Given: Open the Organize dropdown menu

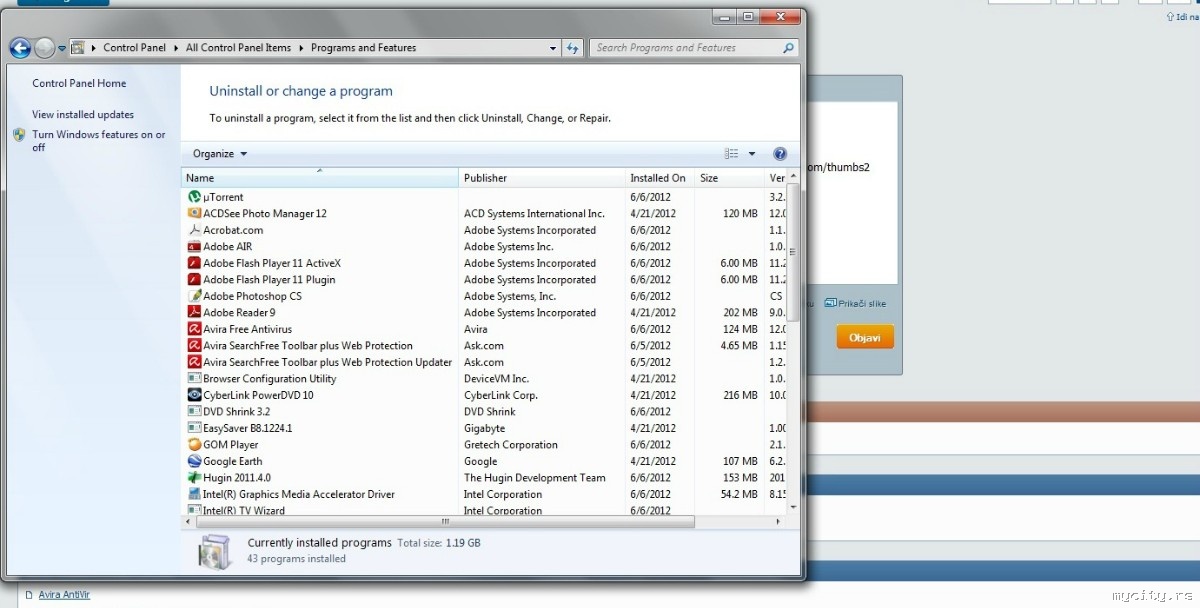Looking at the screenshot, I should [219, 154].
